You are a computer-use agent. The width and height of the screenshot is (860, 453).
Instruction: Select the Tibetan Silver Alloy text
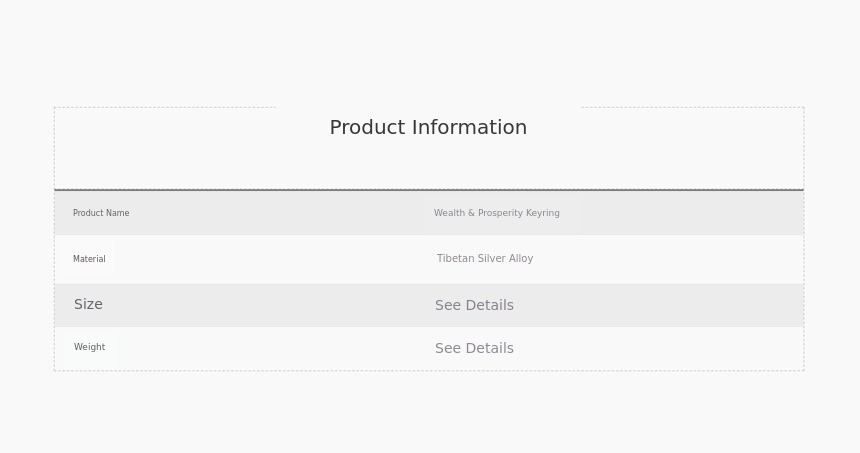(x=485, y=259)
